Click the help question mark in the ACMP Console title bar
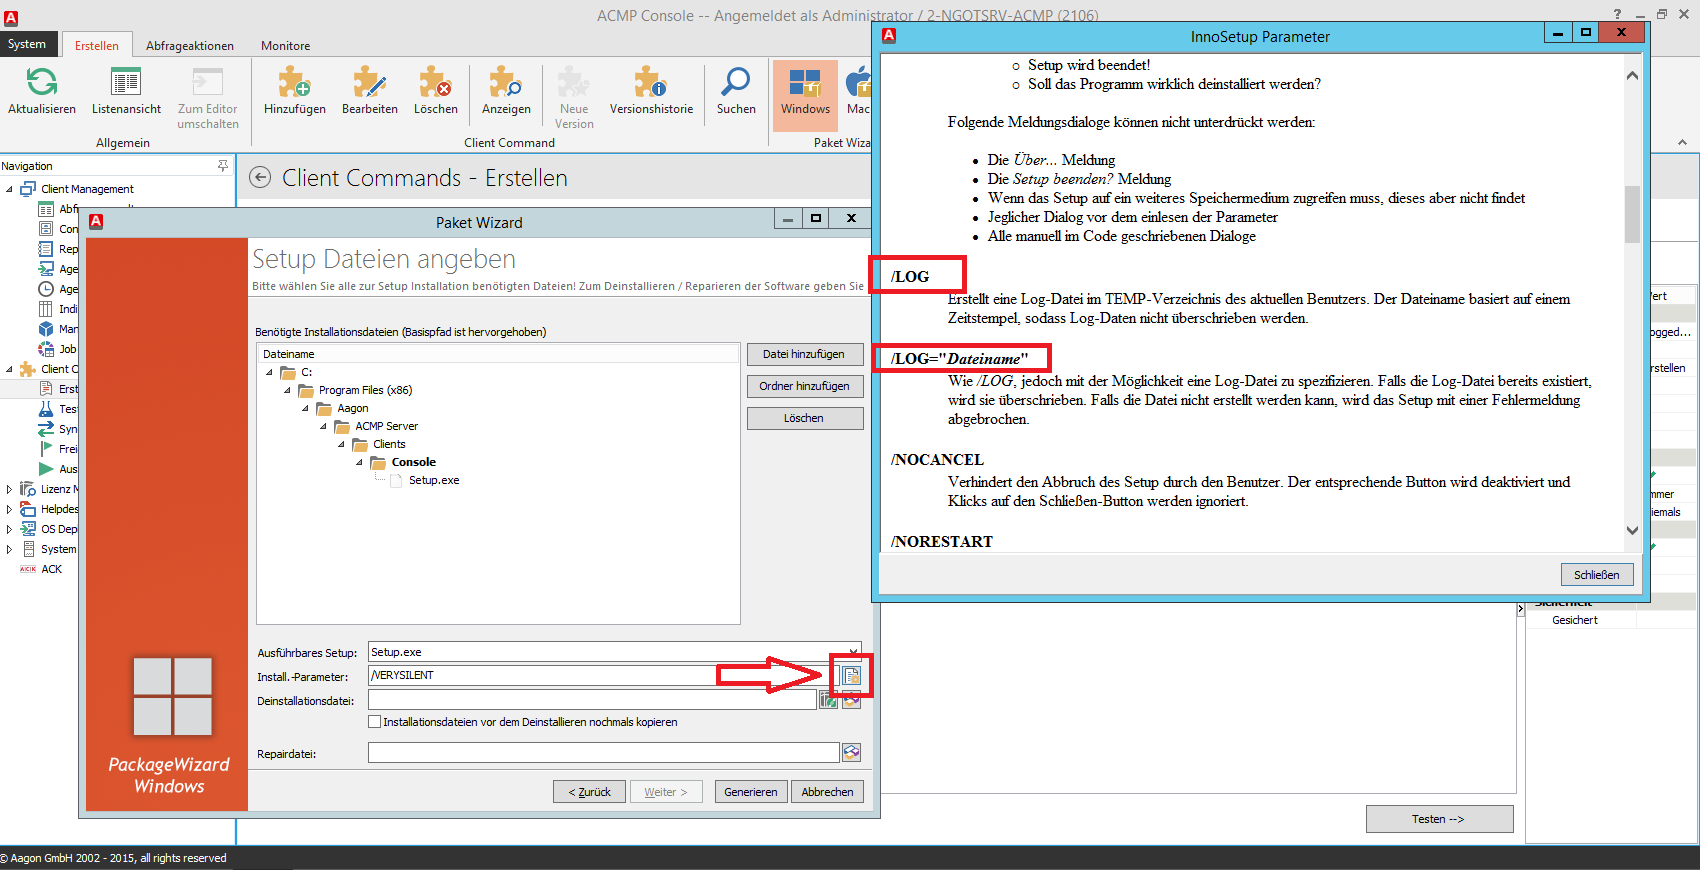Viewport: 1700px width, 870px height. (1617, 14)
